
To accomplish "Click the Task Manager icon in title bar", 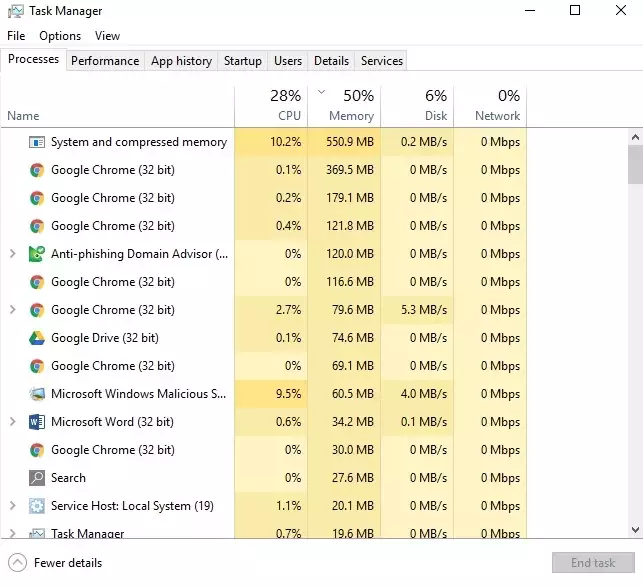I will (14, 11).
